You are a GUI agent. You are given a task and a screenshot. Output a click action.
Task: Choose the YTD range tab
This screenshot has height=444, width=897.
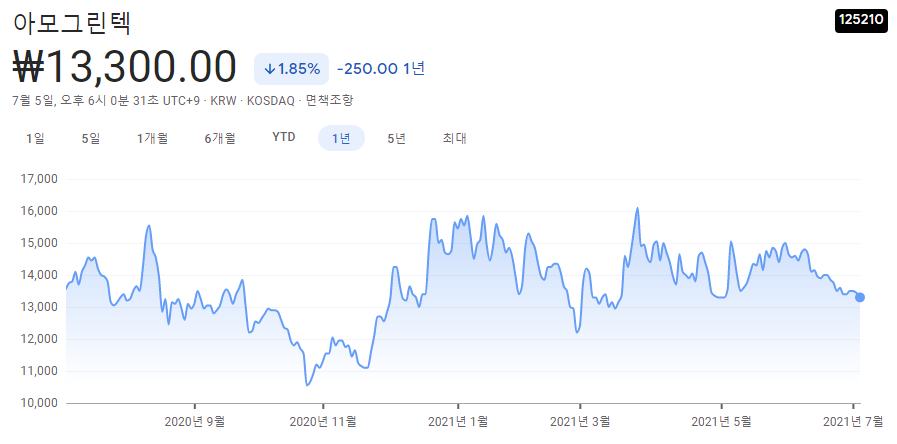pos(284,137)
